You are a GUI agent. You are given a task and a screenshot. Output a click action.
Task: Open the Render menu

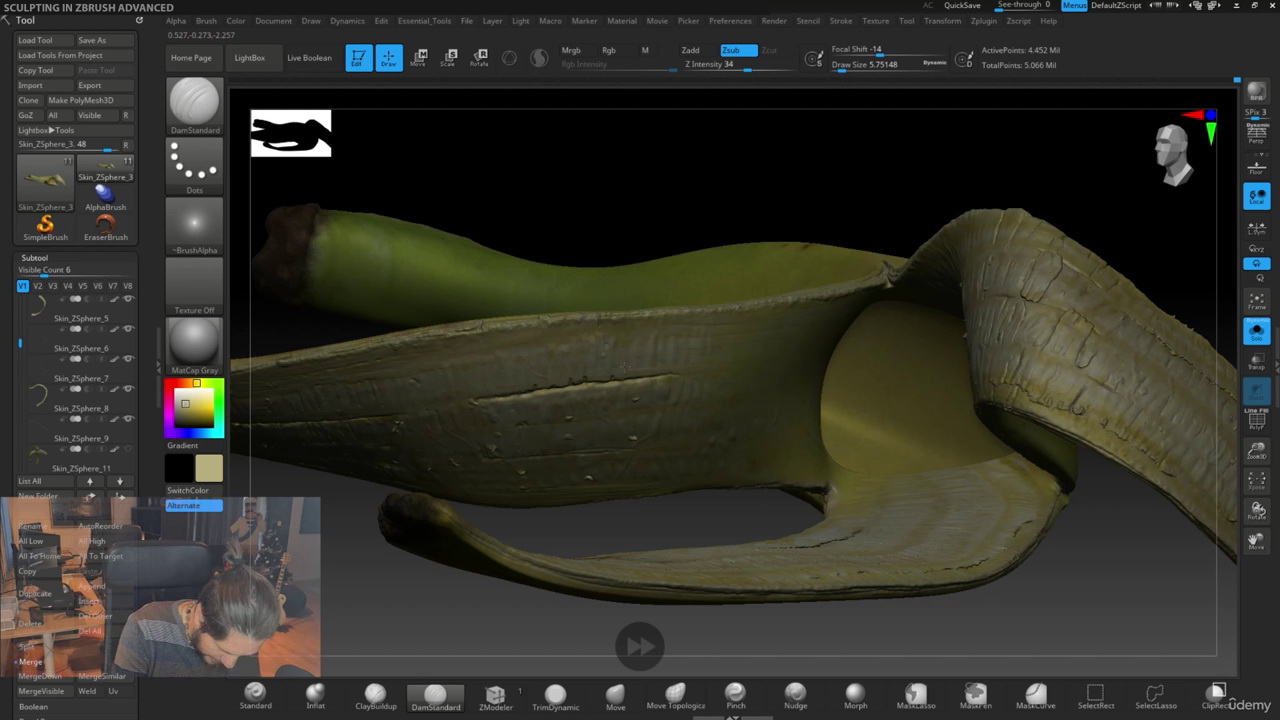point(774,20)
